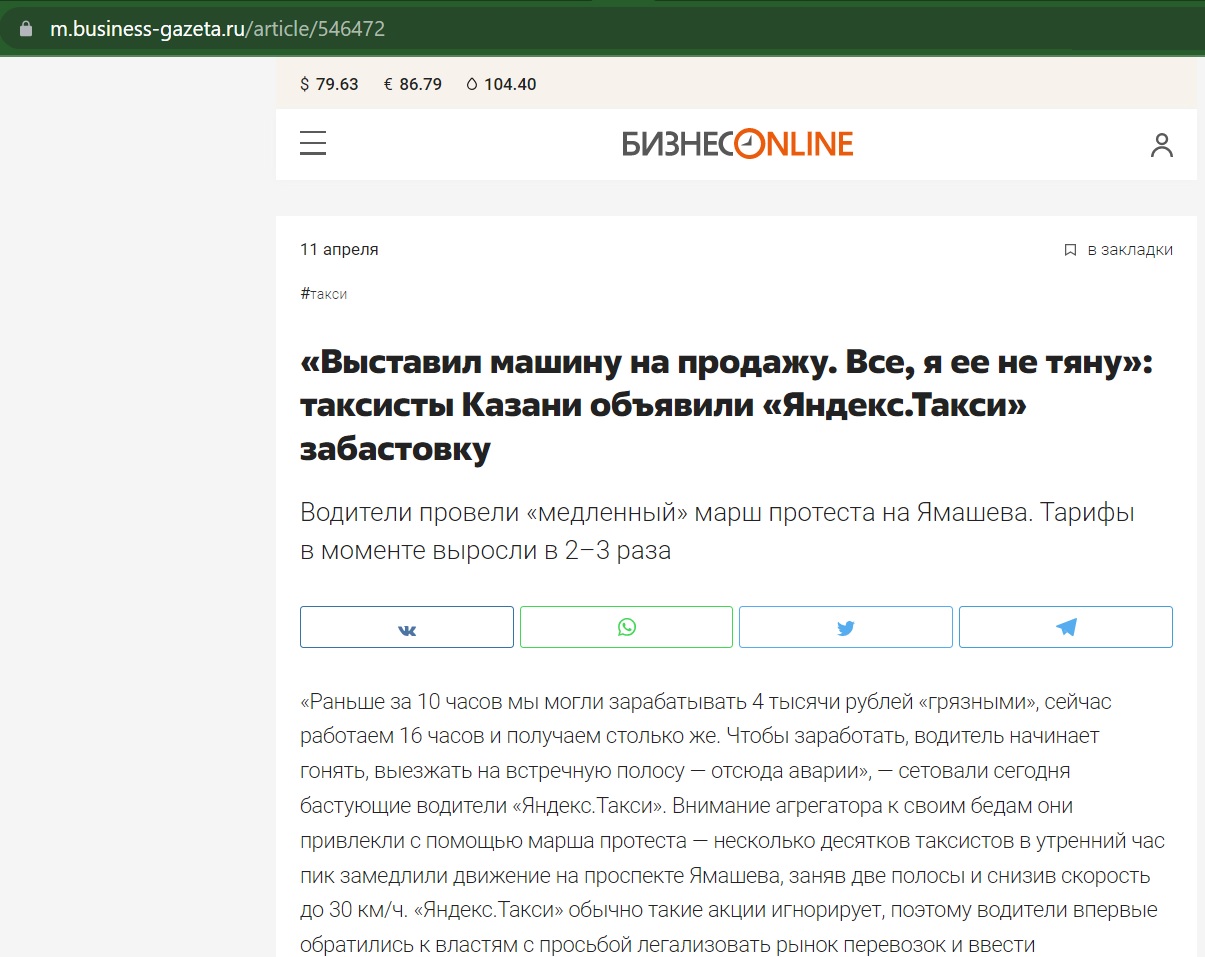Share the article on VK
This screenshot has height=957, width=1205.
pos(407,628)
